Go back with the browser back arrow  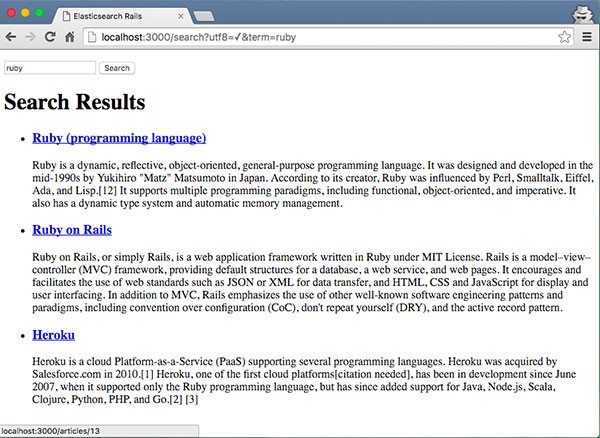coord(11,37)
